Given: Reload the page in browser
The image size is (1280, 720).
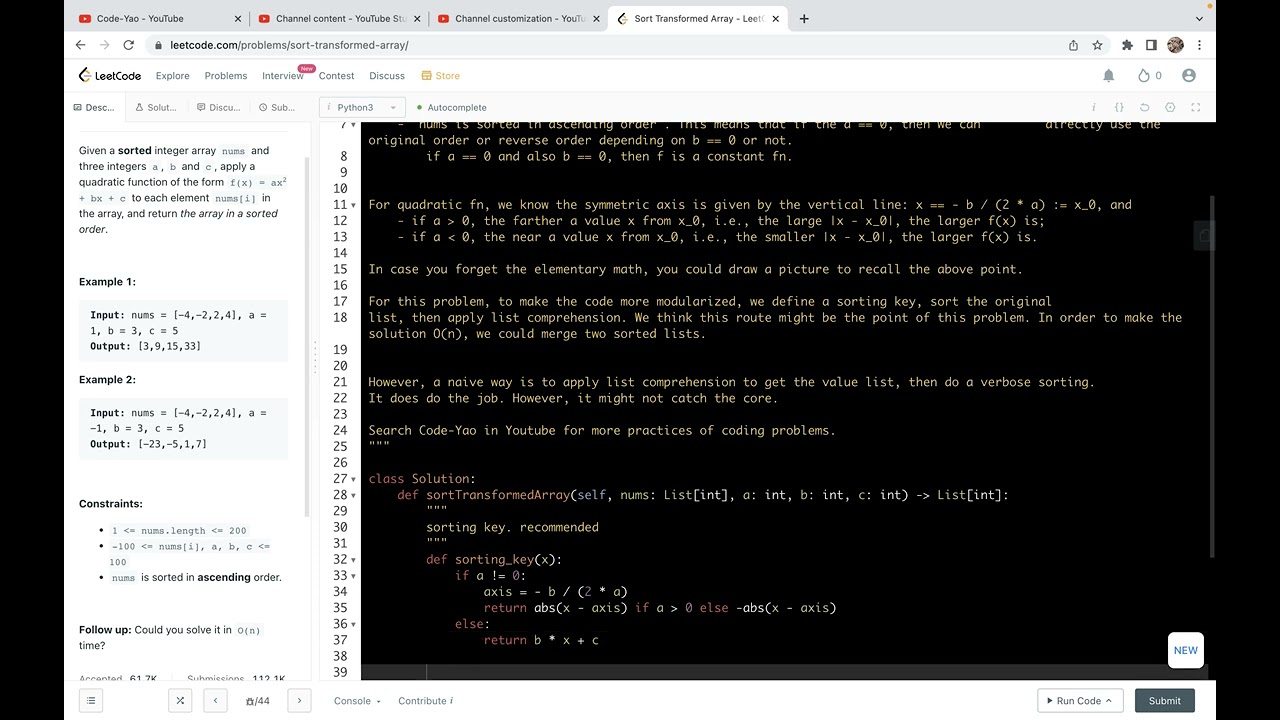Looking at the screenshot, I should click(129, 45).
